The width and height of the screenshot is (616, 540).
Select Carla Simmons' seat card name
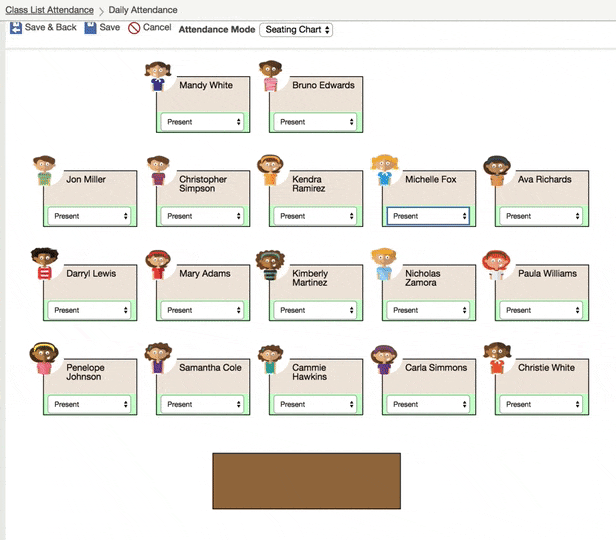click(436, 368)
